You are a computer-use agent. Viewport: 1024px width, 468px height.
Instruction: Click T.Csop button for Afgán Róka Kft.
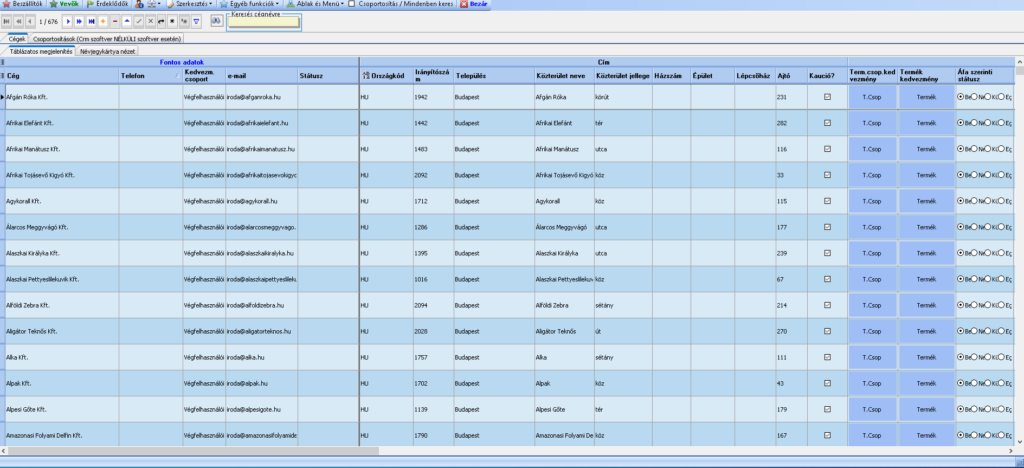872,97
